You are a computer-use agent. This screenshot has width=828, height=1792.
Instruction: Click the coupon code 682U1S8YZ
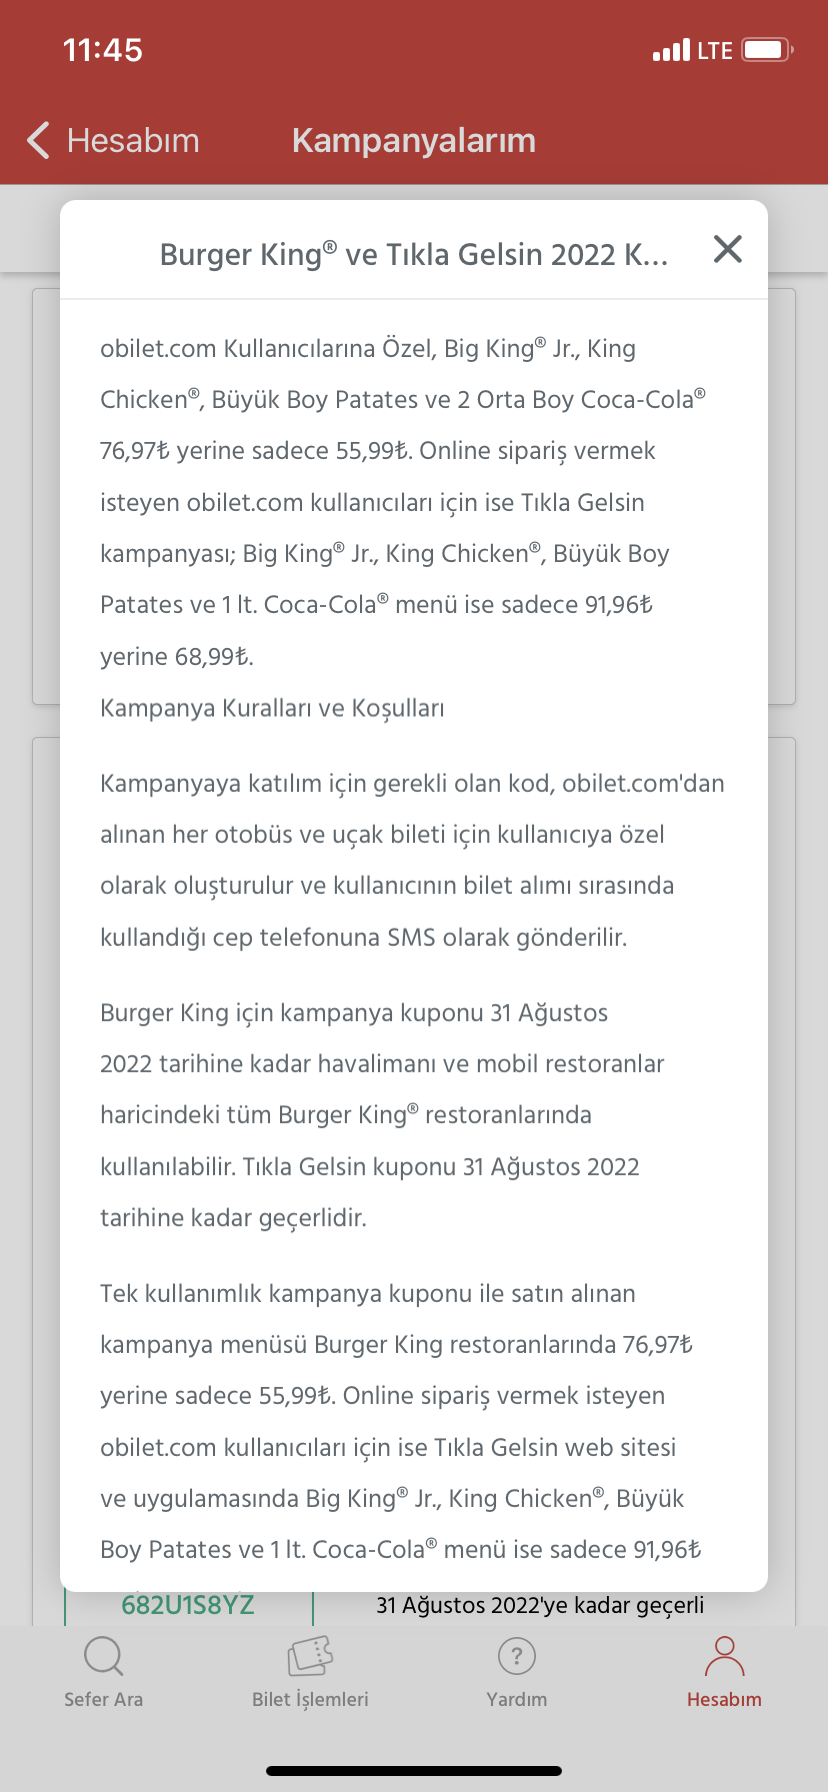[x=188, y=1605]
